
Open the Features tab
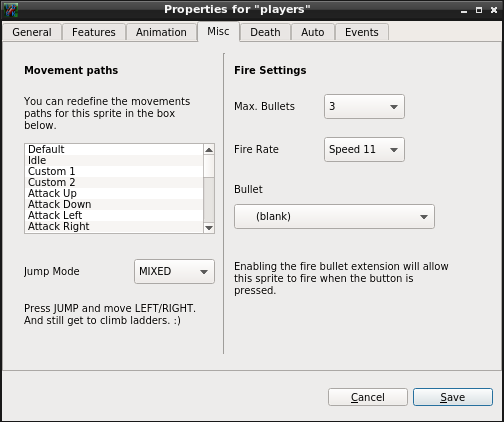click(x=94, y=32)
